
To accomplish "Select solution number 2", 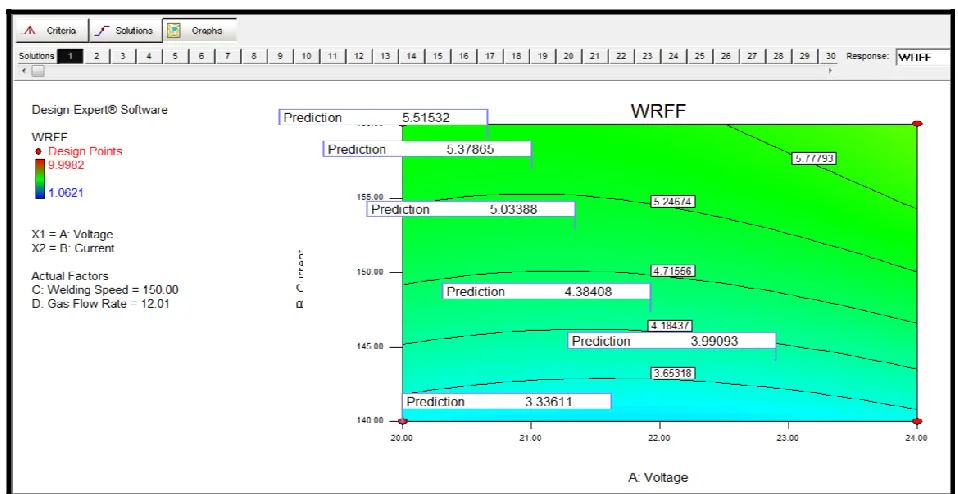I will tap(97, 56).
